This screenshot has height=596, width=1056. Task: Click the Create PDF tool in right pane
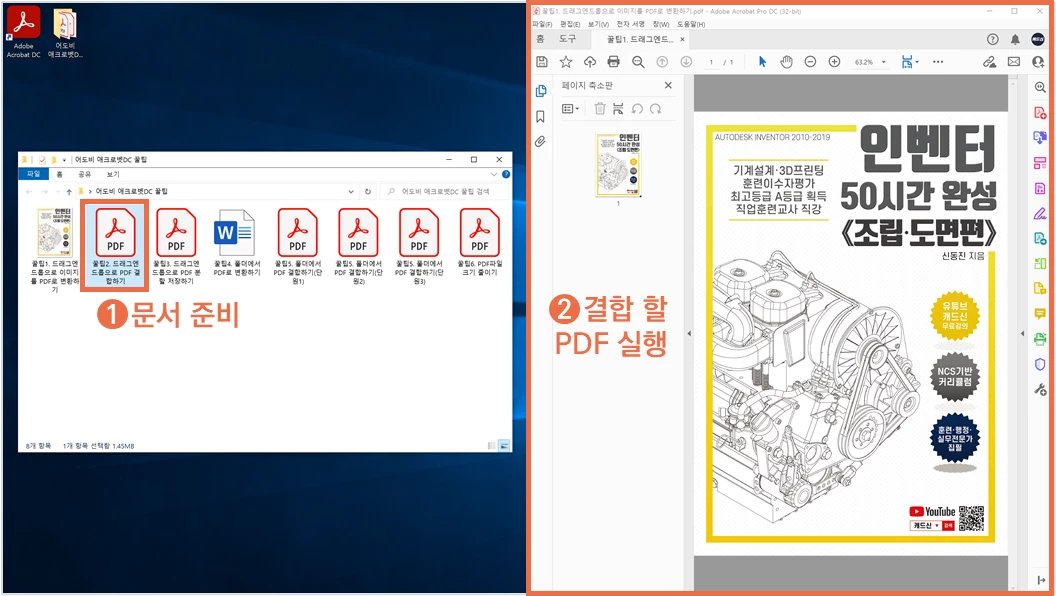pos(1040,112)
